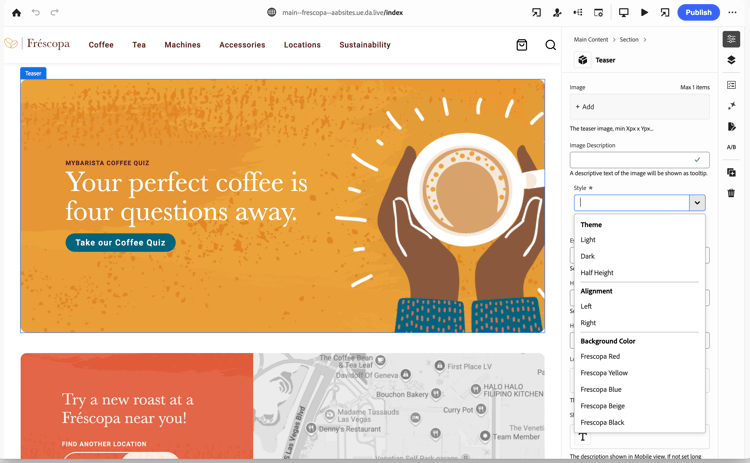Click the open-in-window icon left of the user icon
The width and height of the screenshot is (750, 463).
[536, 12]
